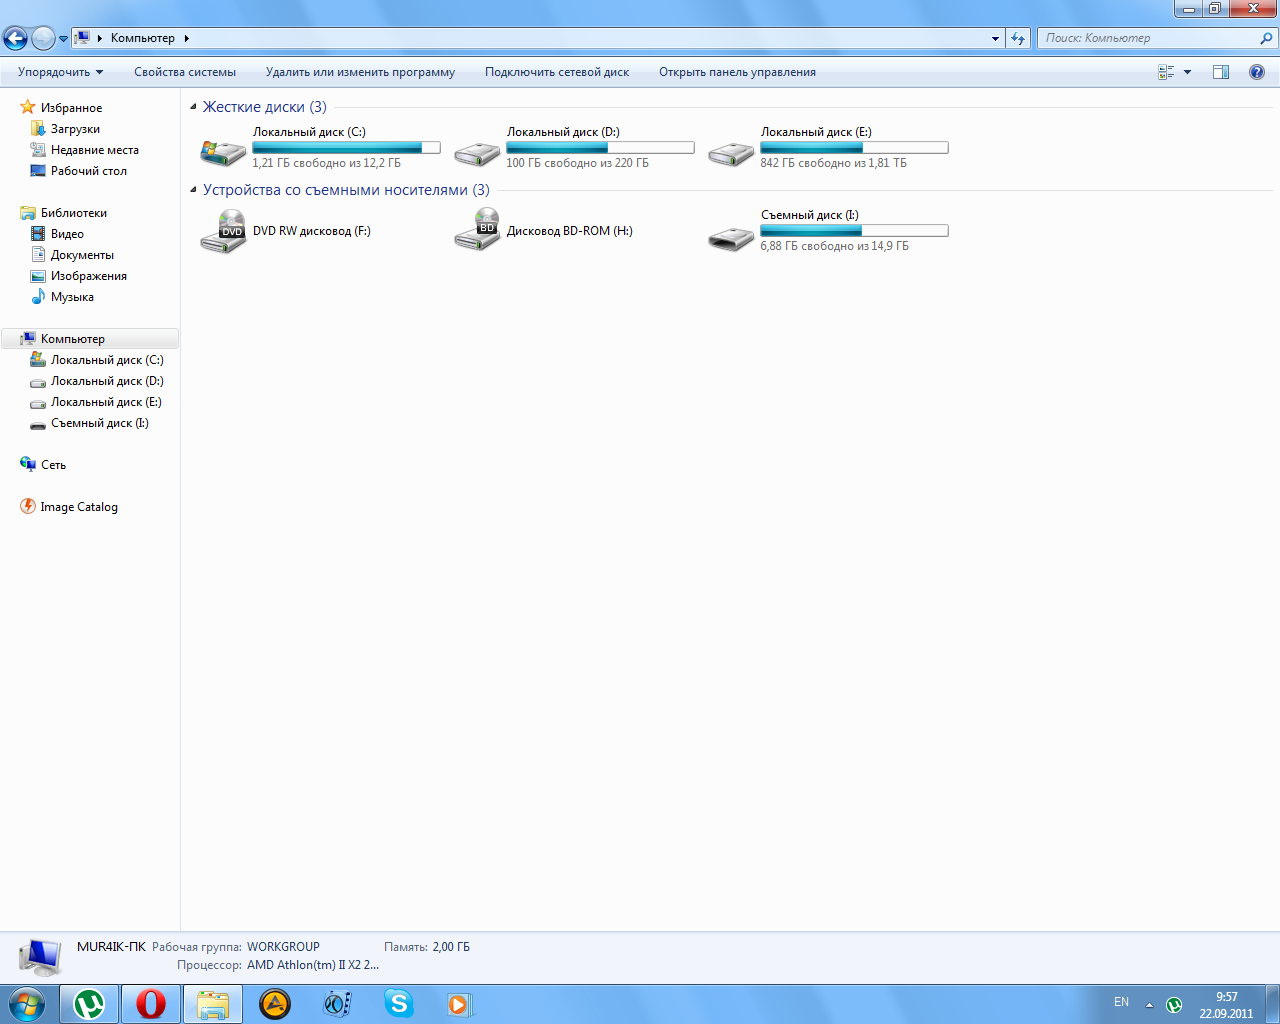The image size is (1280, 1024).
Task: Click Подключить сетевой диск toolbar button
Action: click(557, 72)
